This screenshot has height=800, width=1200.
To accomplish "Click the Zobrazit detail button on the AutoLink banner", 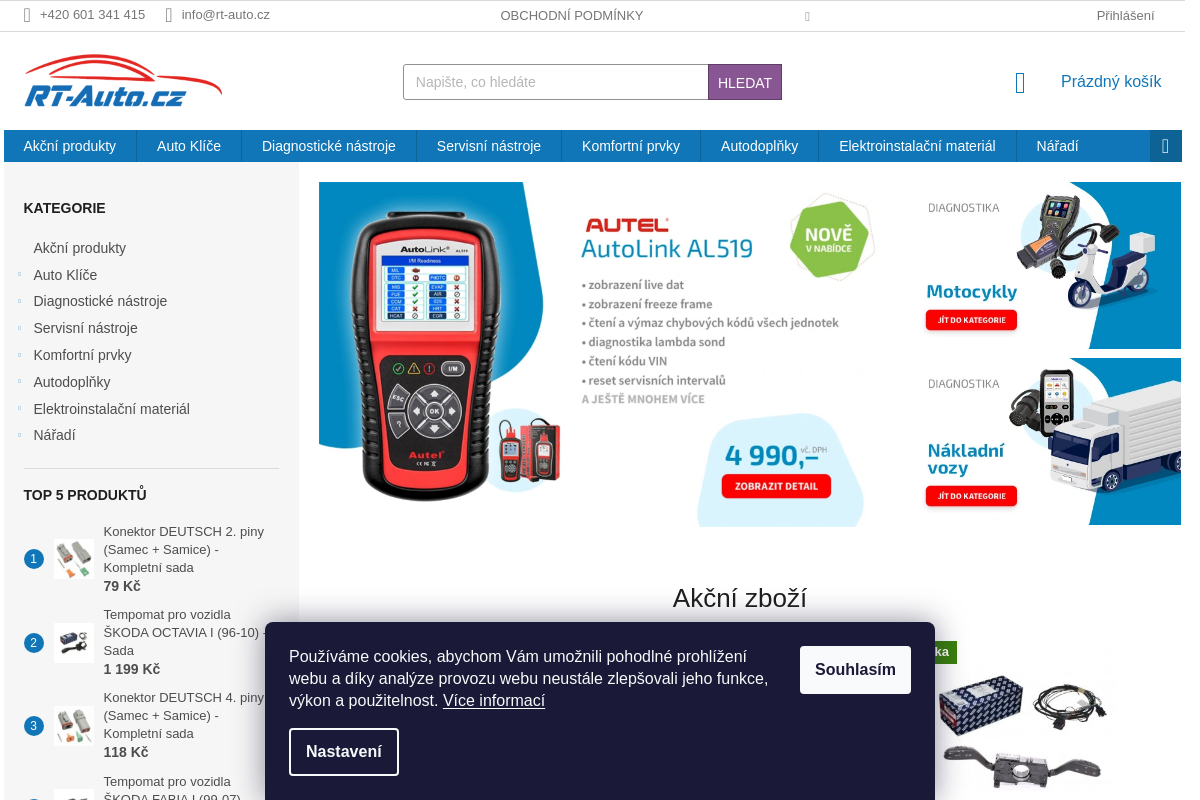I will coord(777,487).
